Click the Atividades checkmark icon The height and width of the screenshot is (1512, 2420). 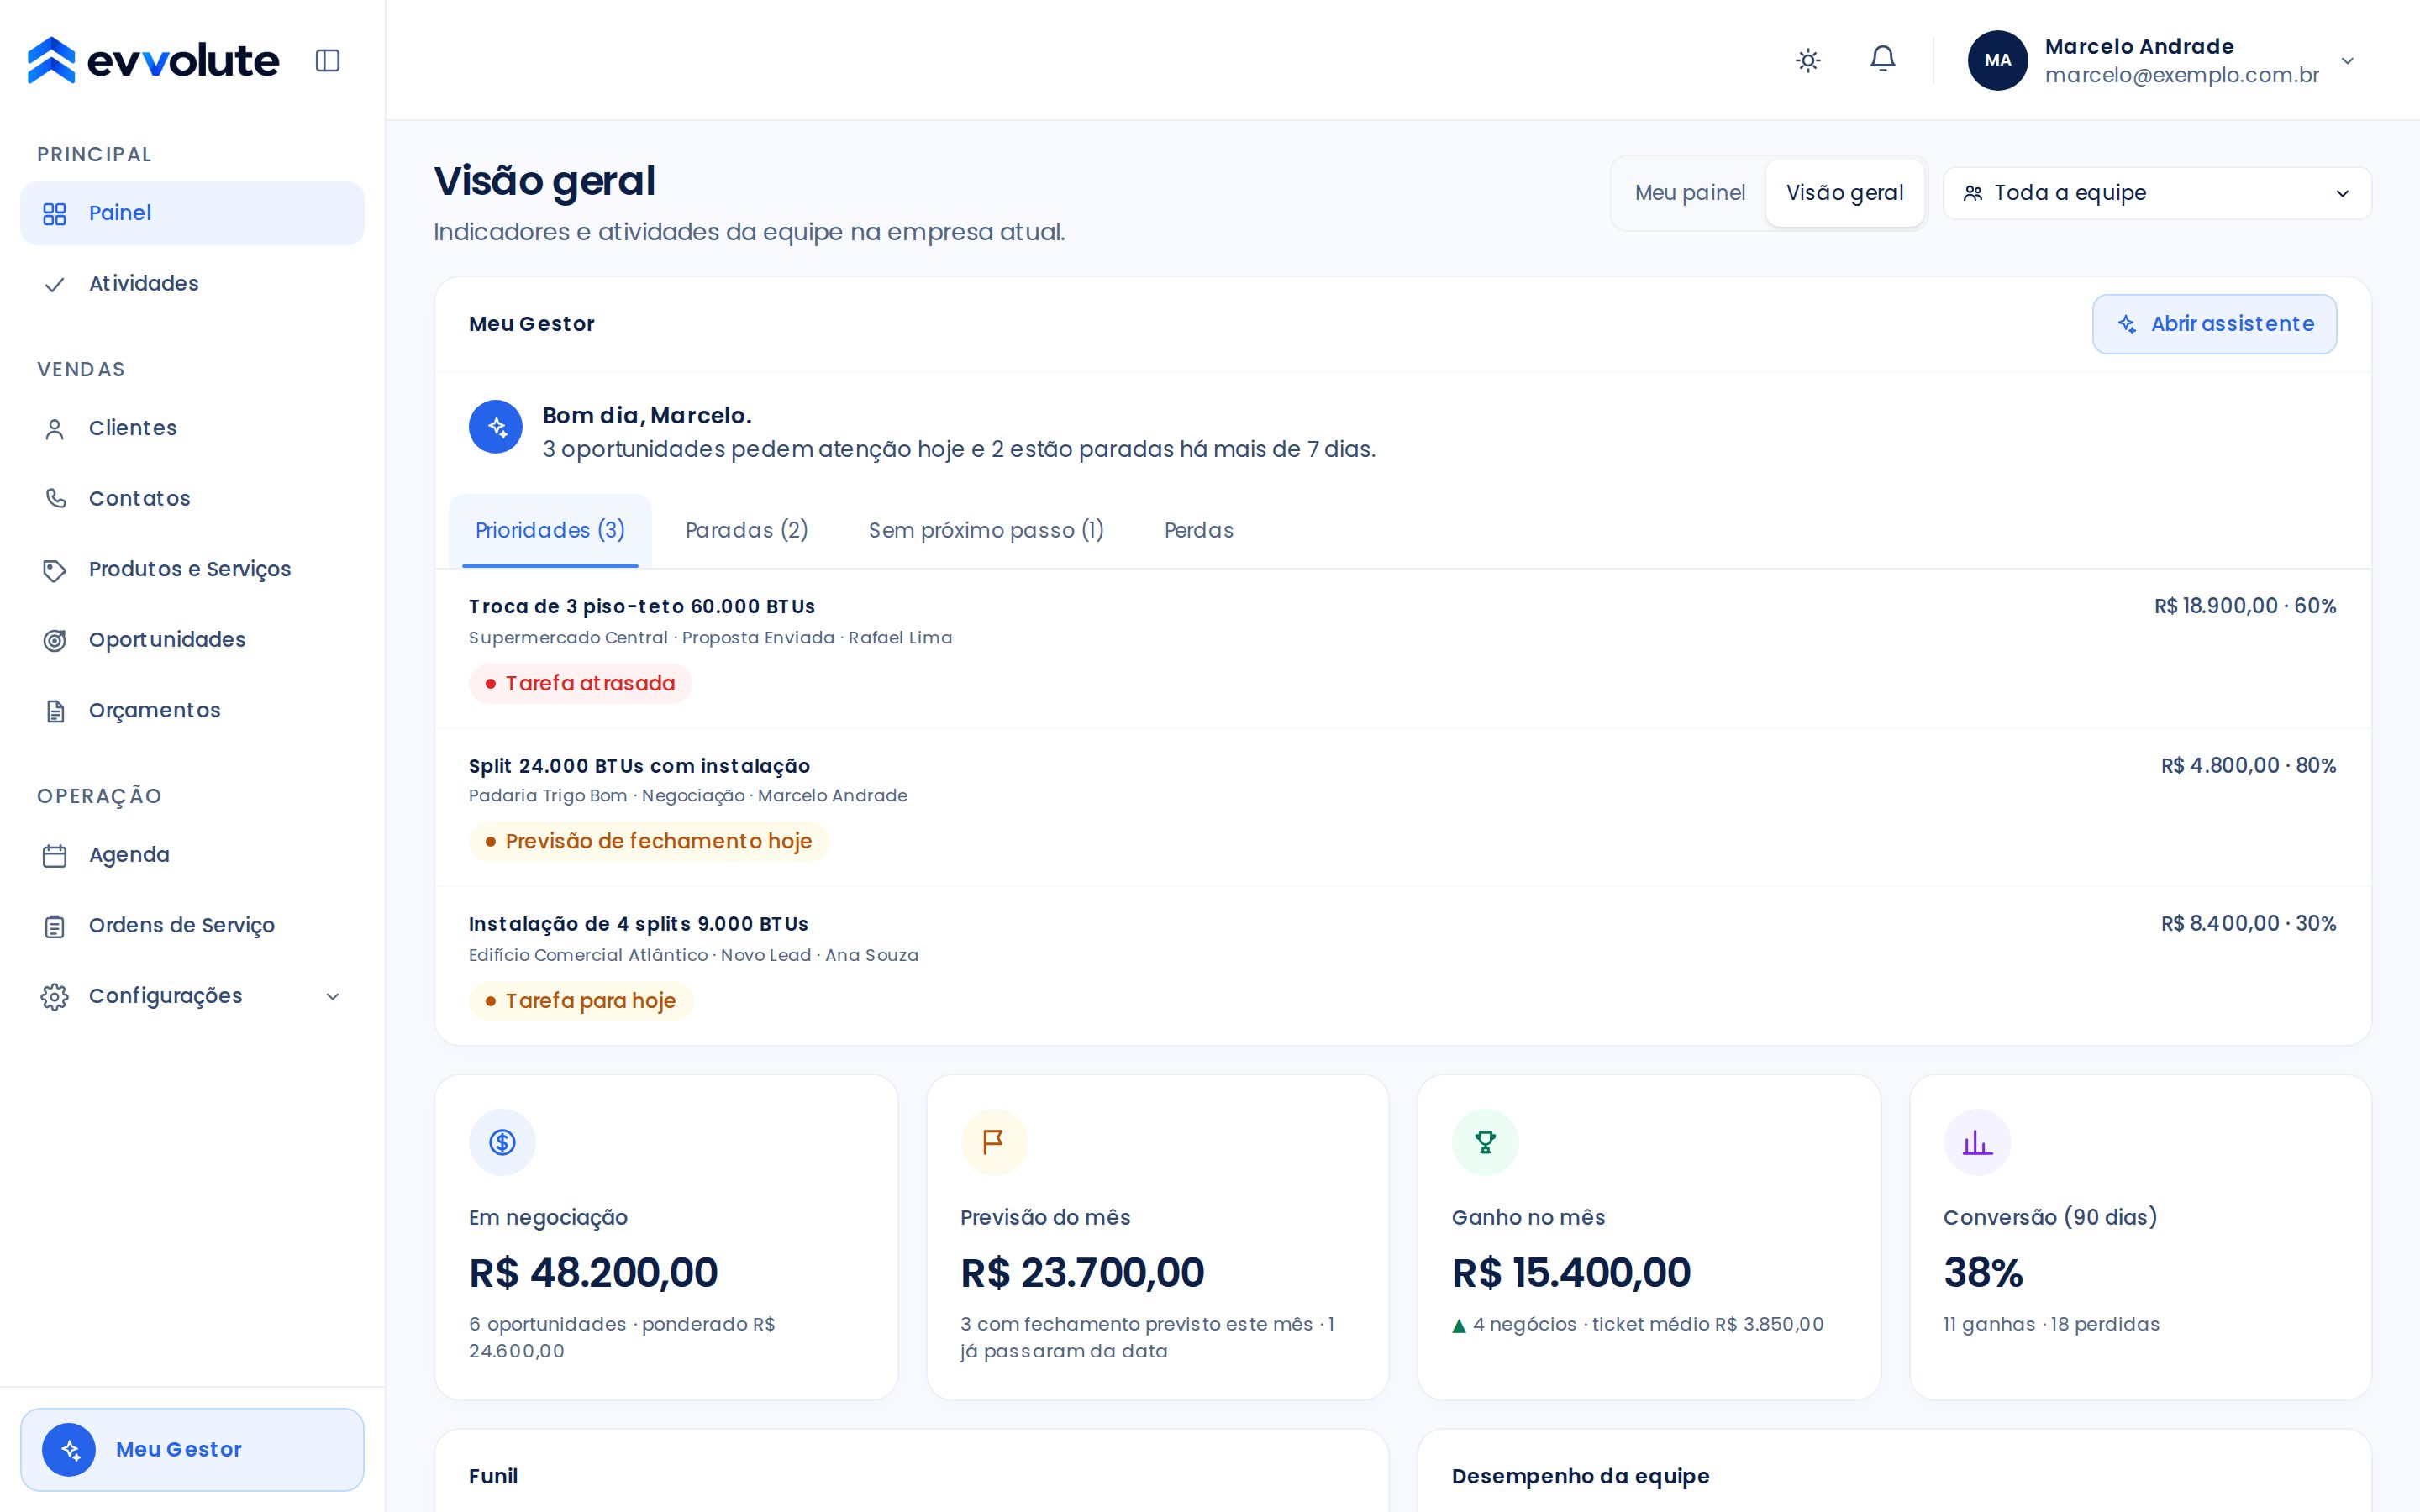click(x=55, y=284)
